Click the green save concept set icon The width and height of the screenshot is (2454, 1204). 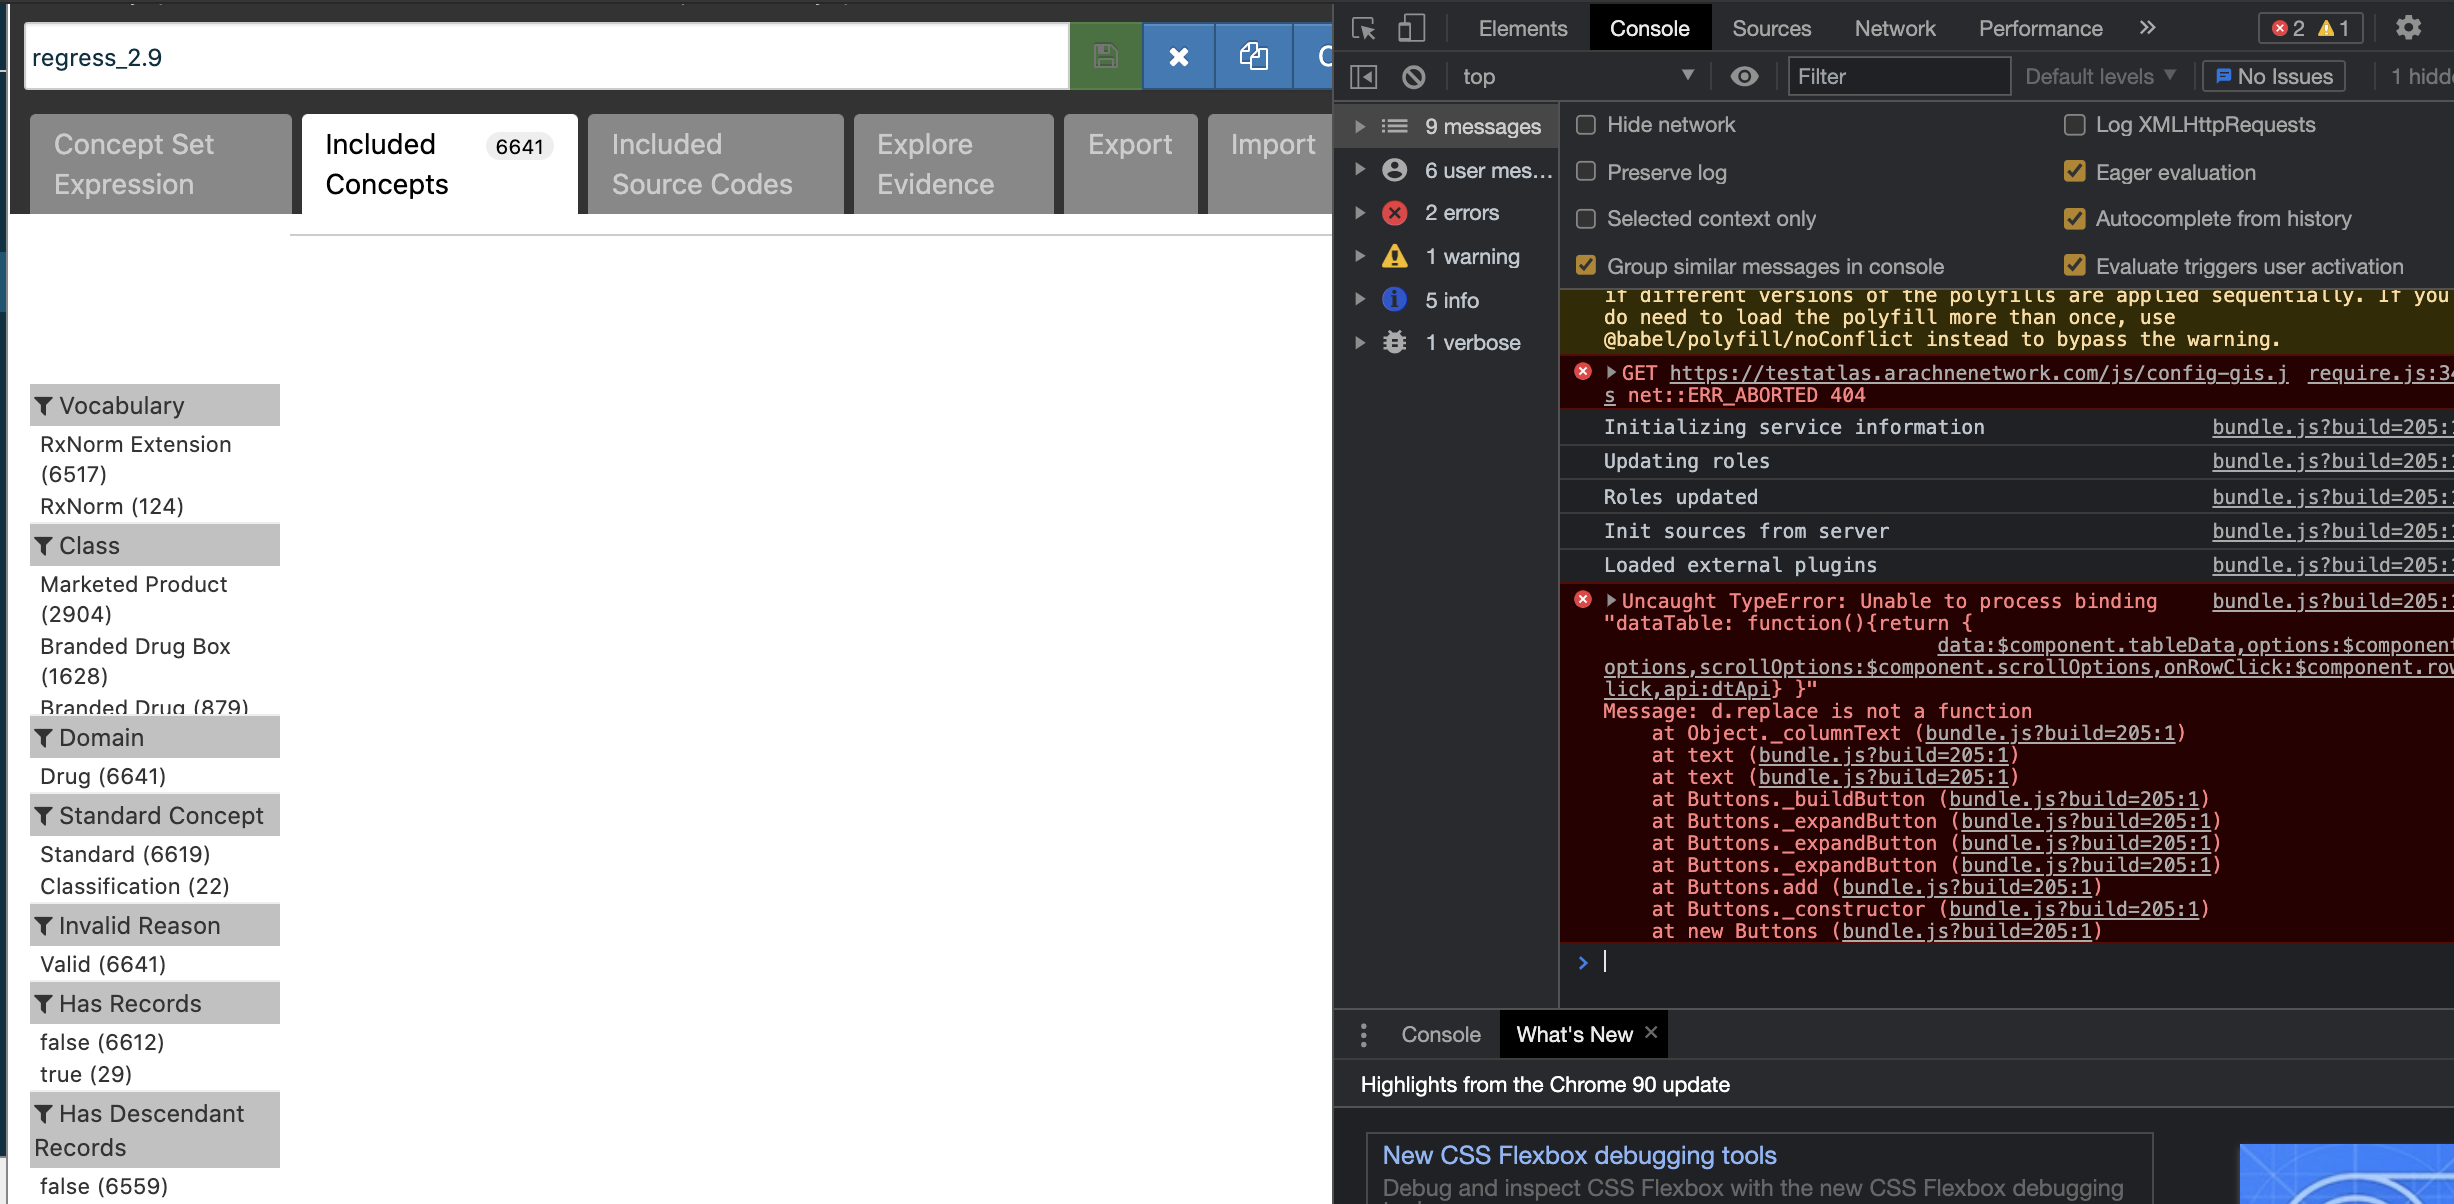[x=1105, y=56]
